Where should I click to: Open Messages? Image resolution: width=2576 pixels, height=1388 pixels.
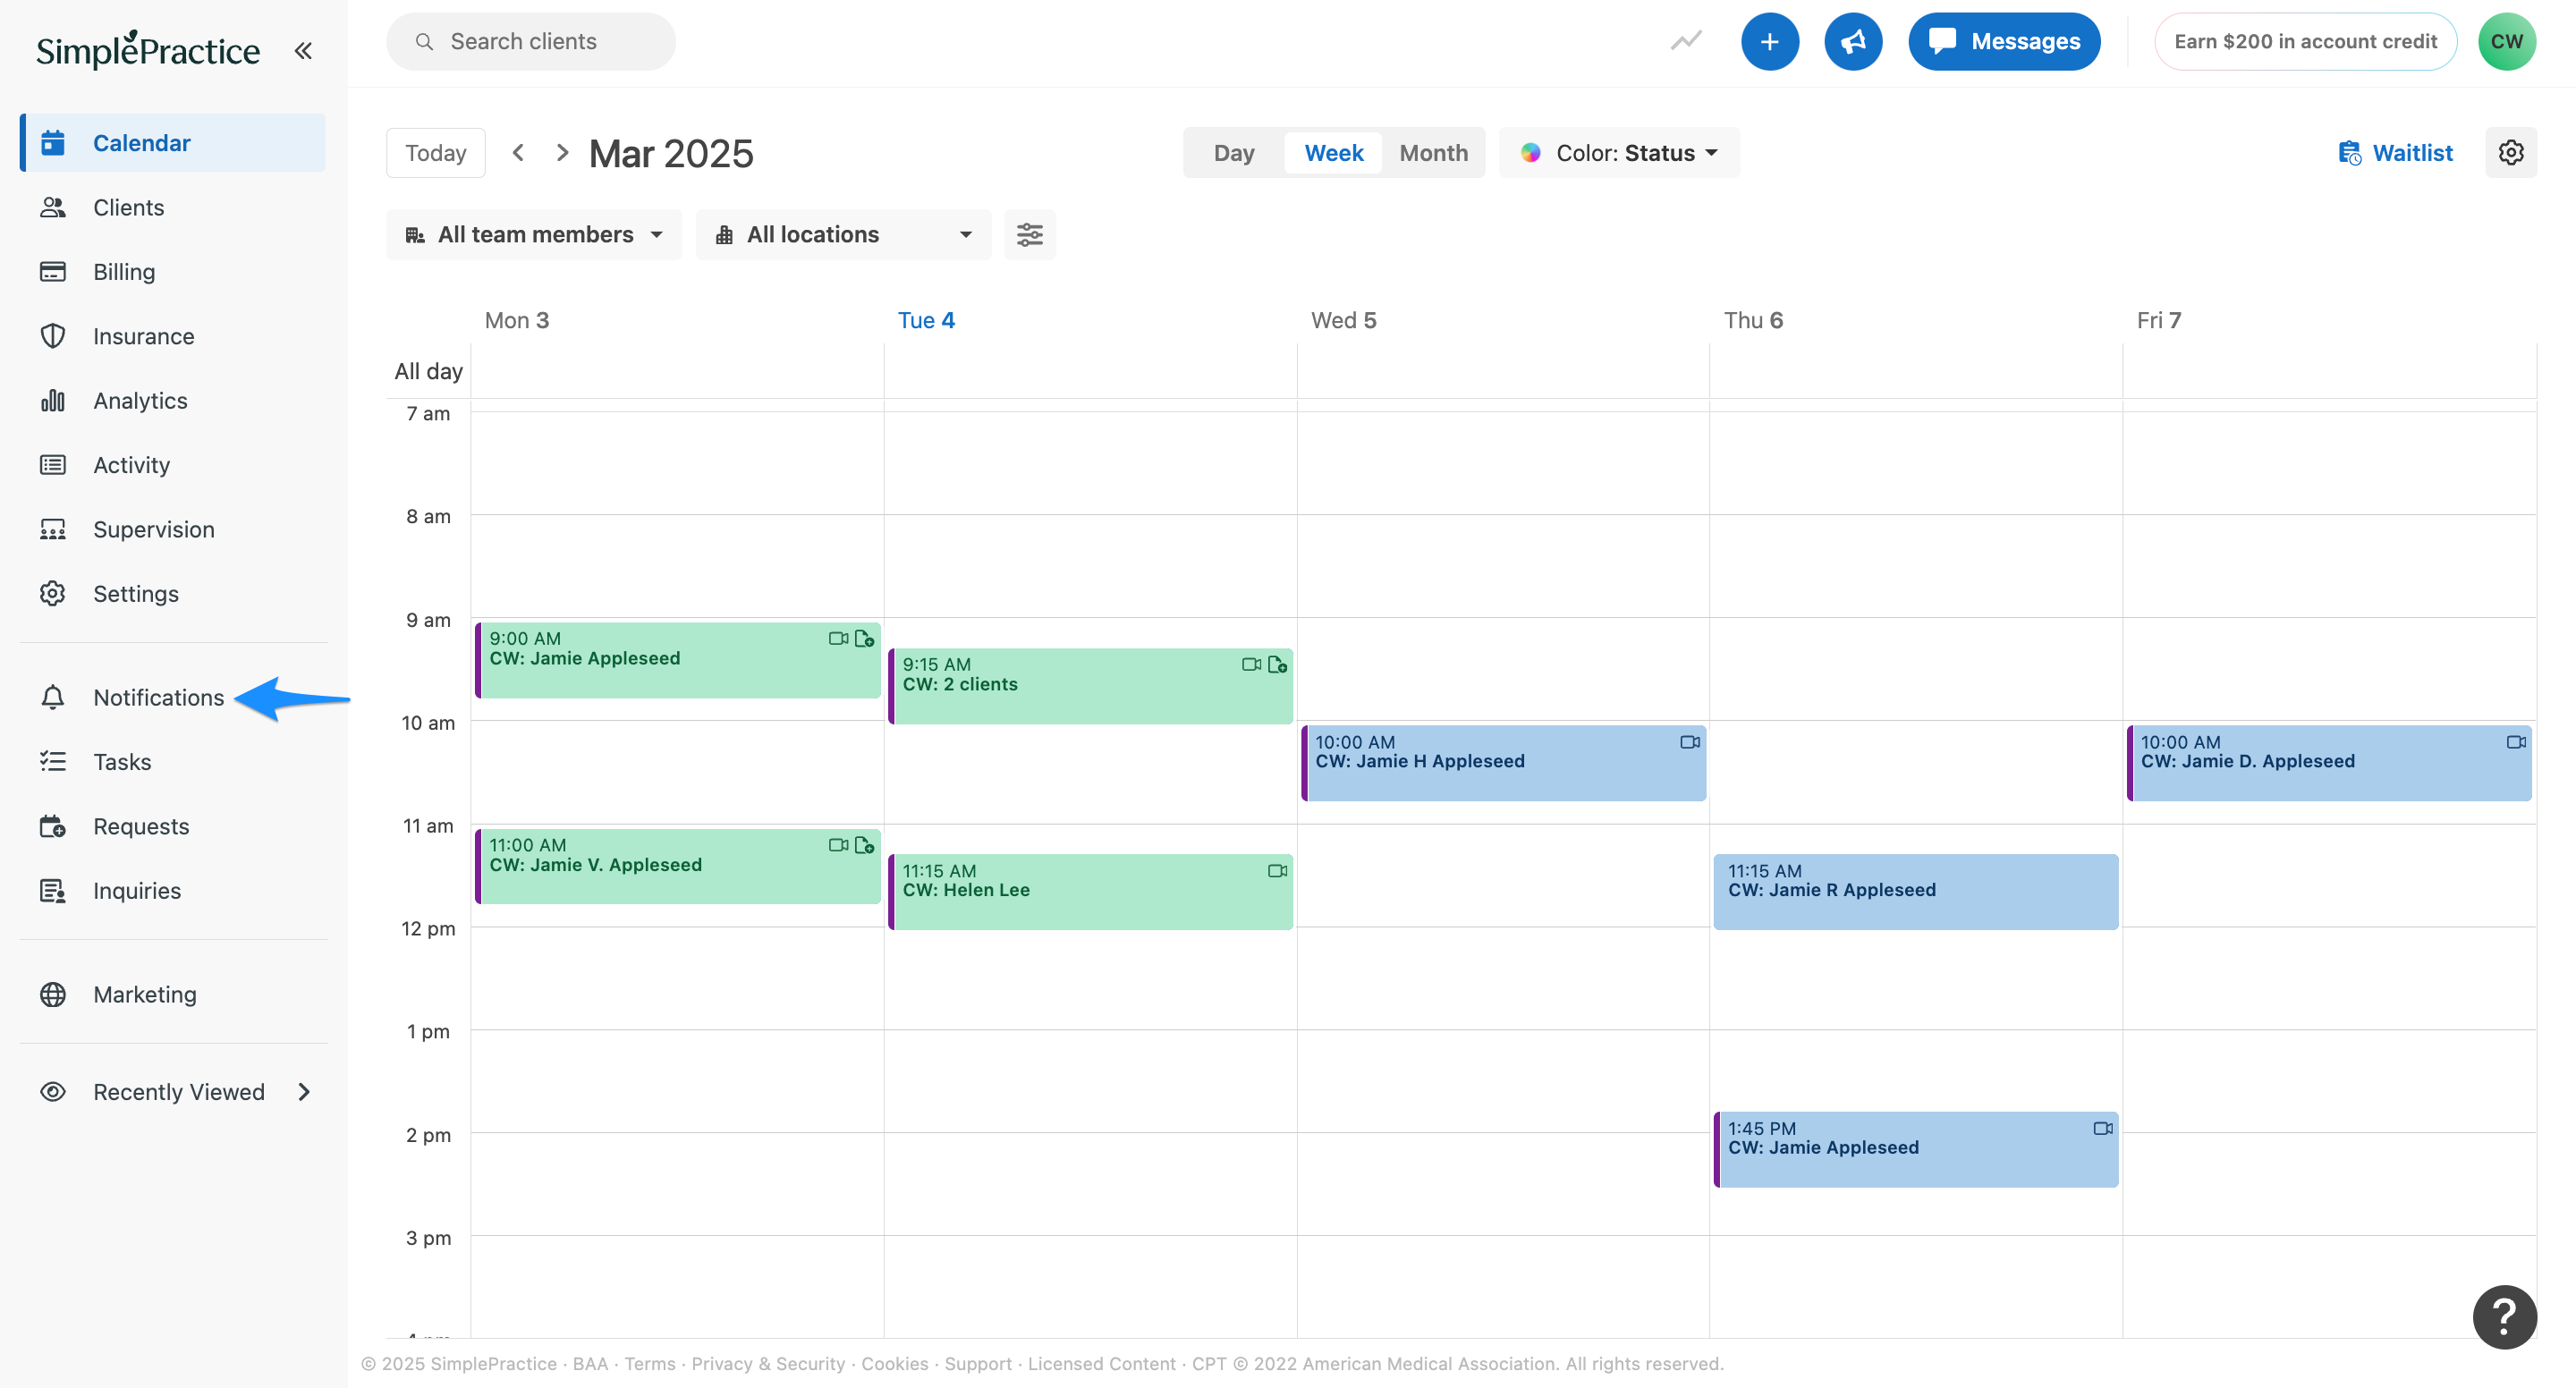pyautogui.click(x=2004, y=42)
